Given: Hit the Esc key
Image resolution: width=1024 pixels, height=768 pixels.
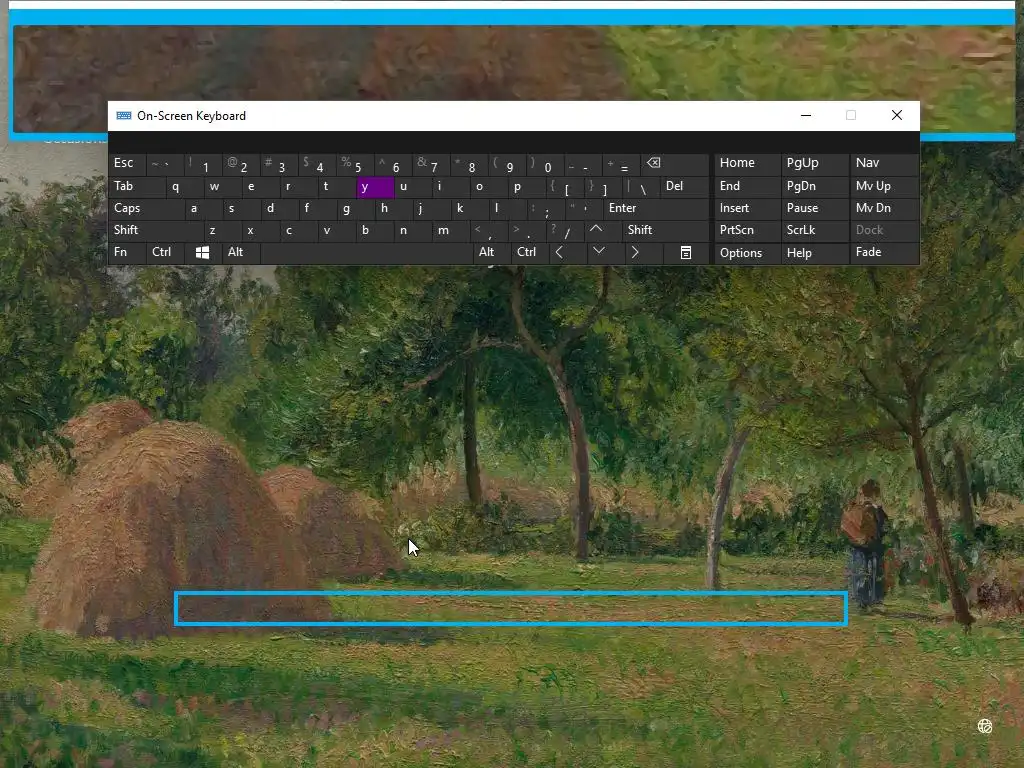Looking at the screenshot, I should pos(127,163).
